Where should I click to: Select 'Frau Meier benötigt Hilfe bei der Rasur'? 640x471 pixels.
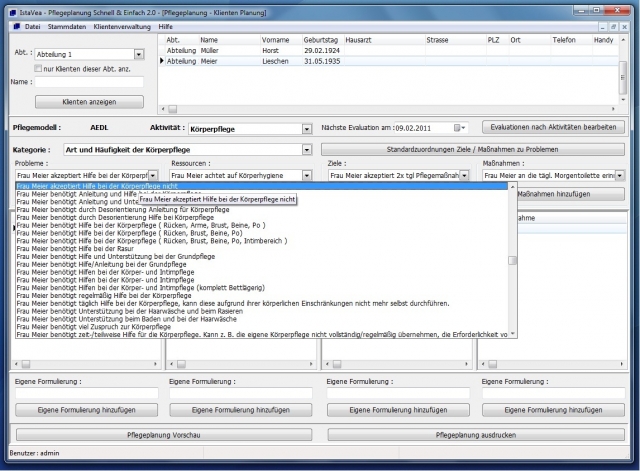click(x=261, y=249)
